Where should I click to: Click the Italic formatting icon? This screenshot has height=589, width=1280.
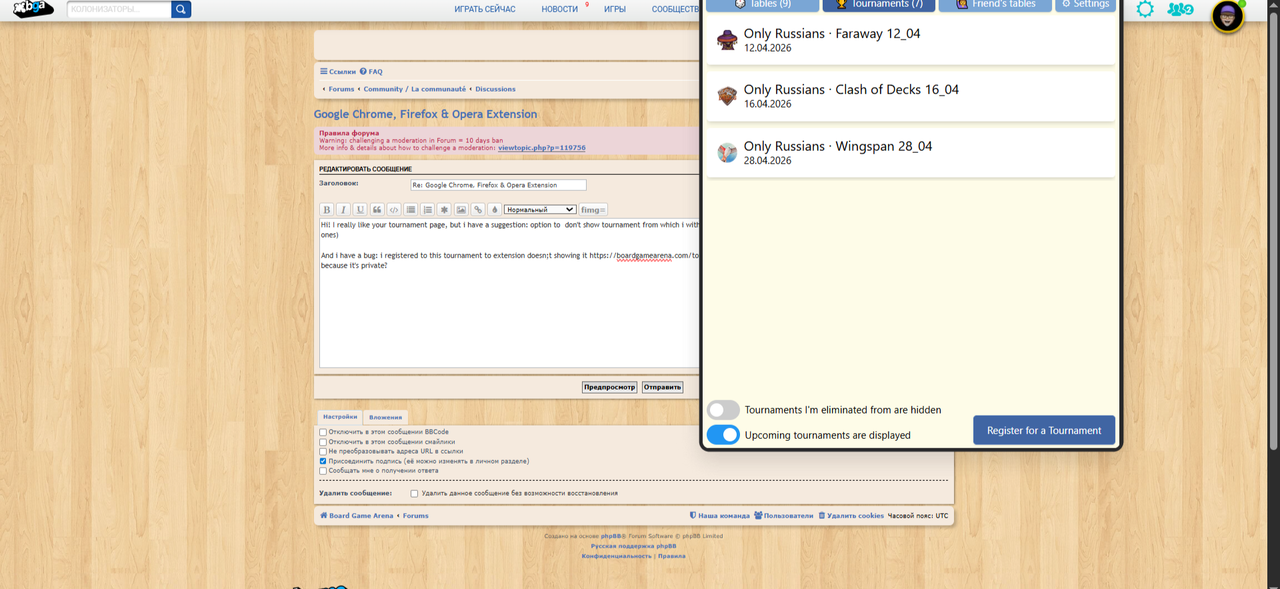343,210
